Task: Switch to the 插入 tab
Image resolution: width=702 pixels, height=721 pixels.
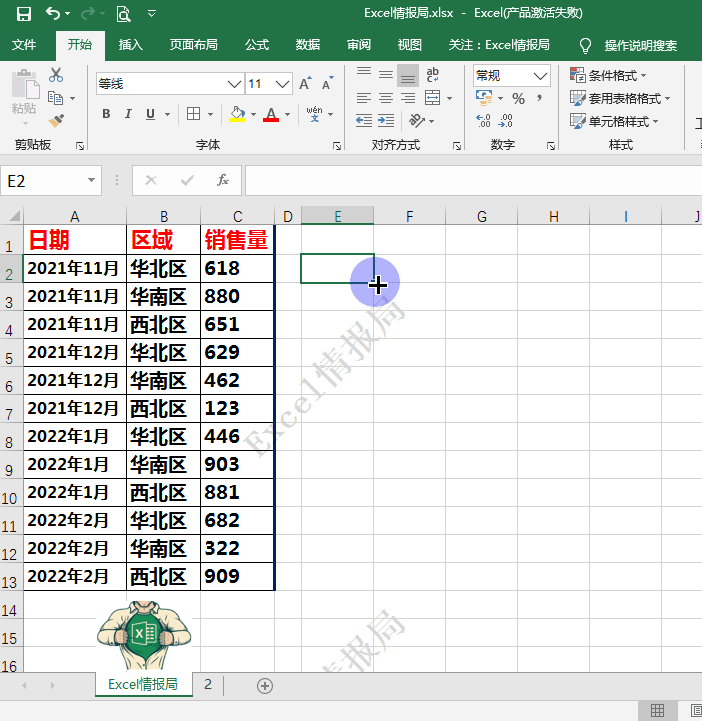Action: [x=131, y=45]
